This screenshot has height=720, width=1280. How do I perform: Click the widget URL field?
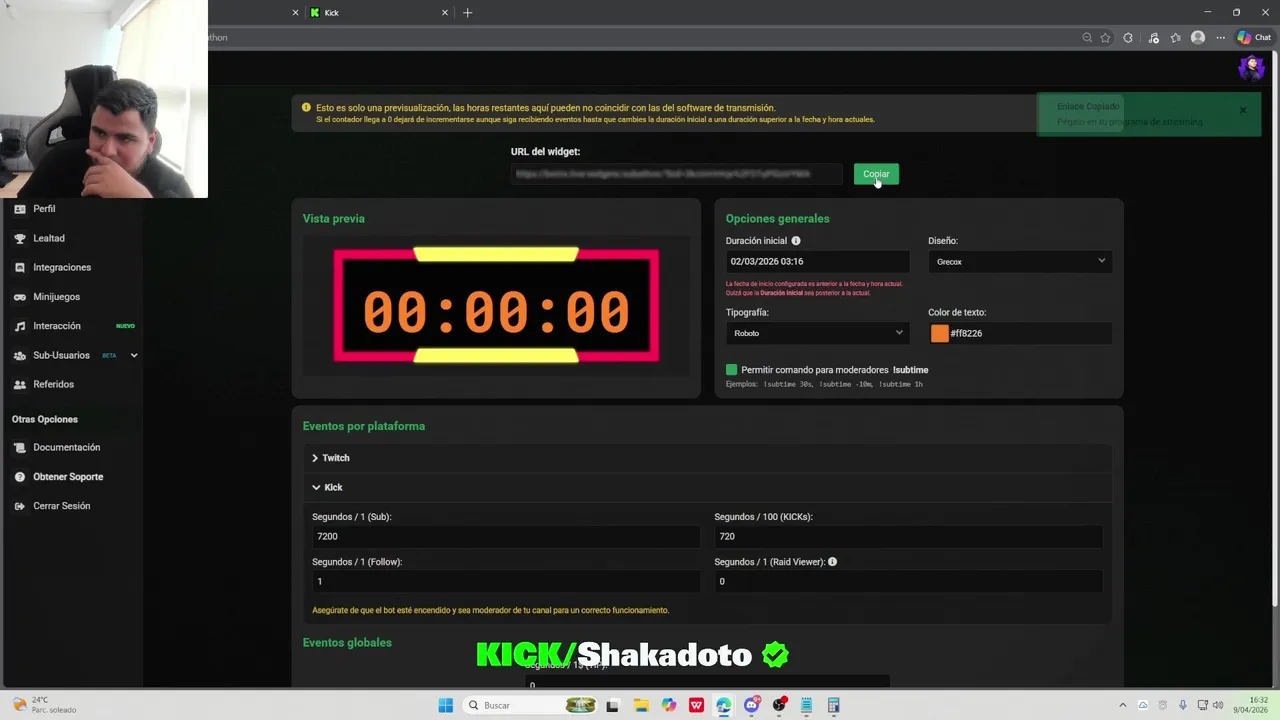676,174
